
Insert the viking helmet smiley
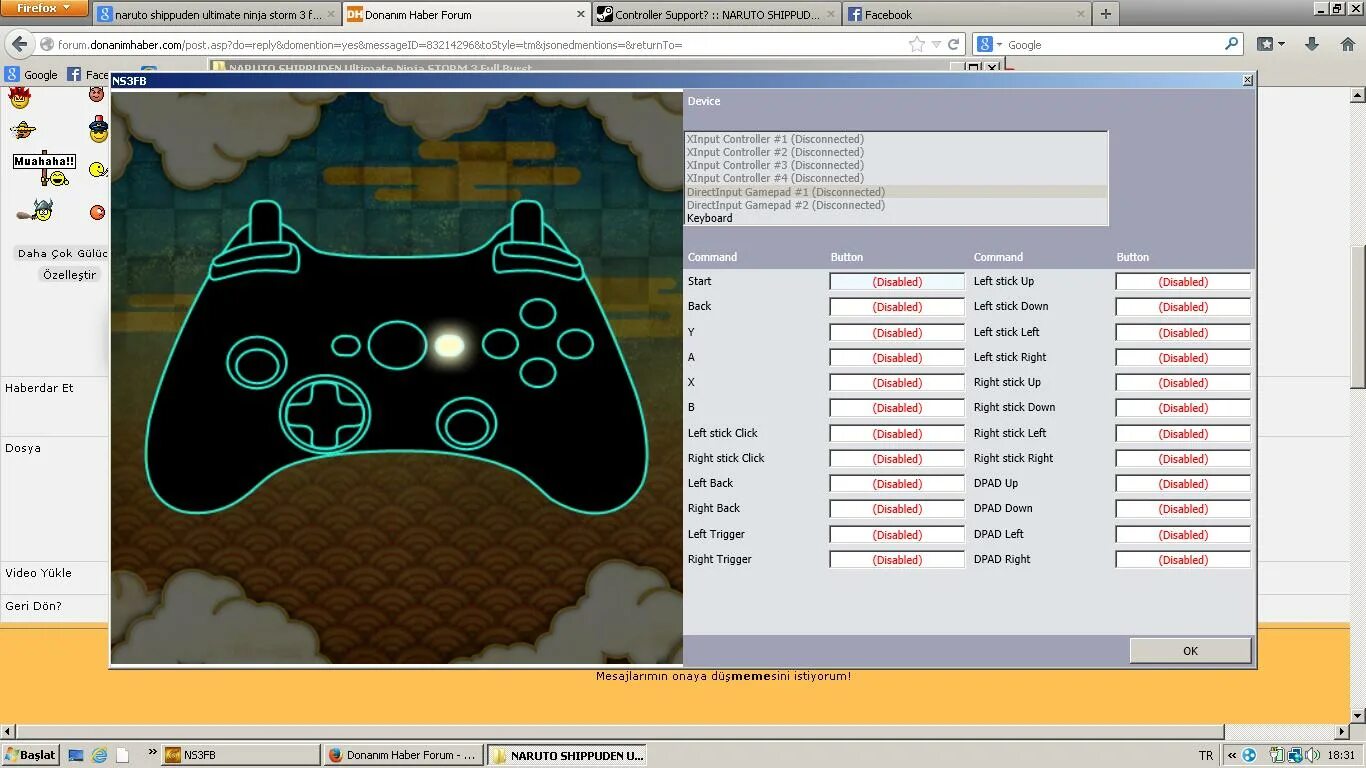pyautogui.click(x=36, y=211)
